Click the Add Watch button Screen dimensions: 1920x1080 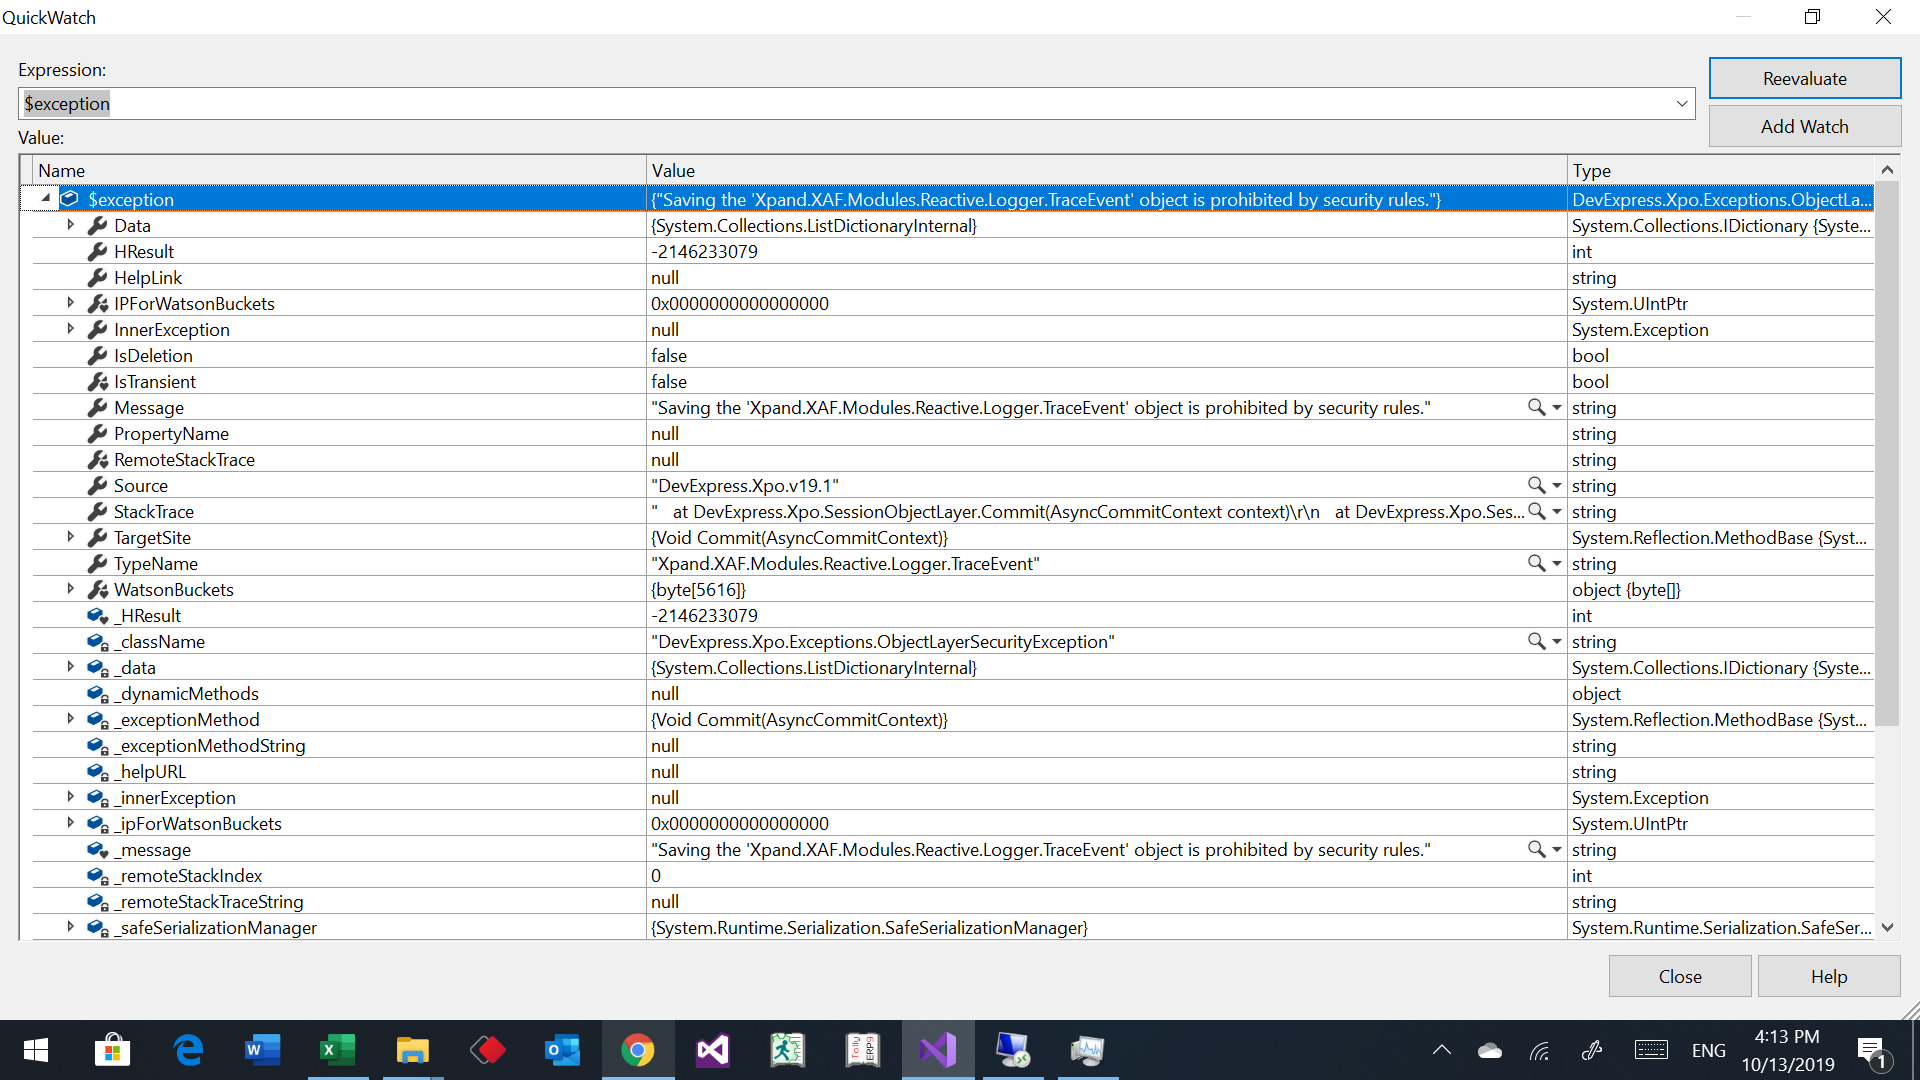point(1804,126)
